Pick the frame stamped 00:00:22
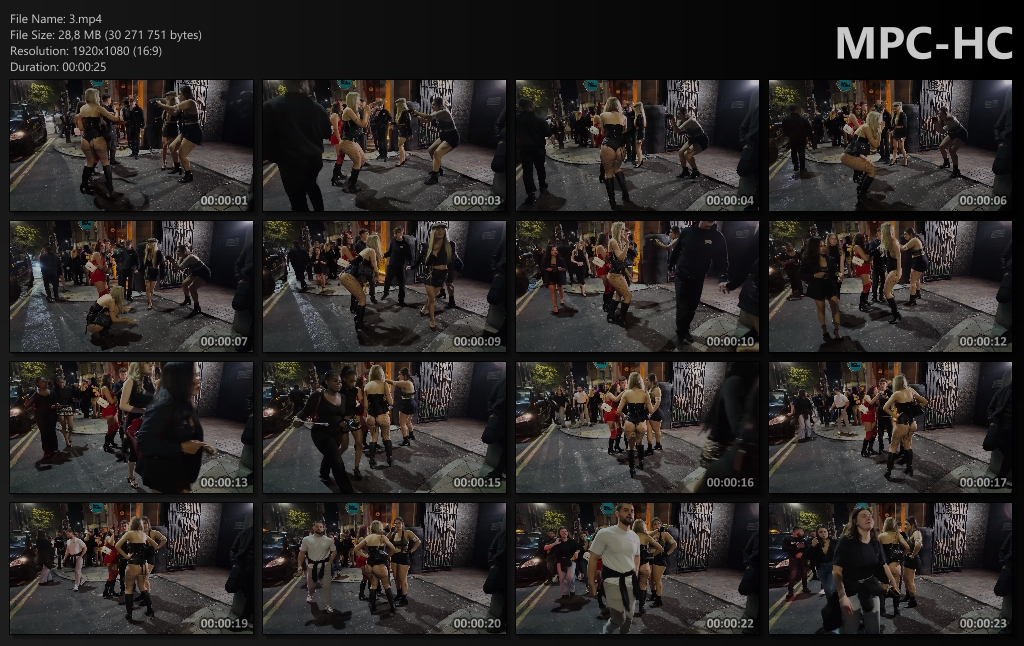1024x646 pixels. tap(637, 568)
